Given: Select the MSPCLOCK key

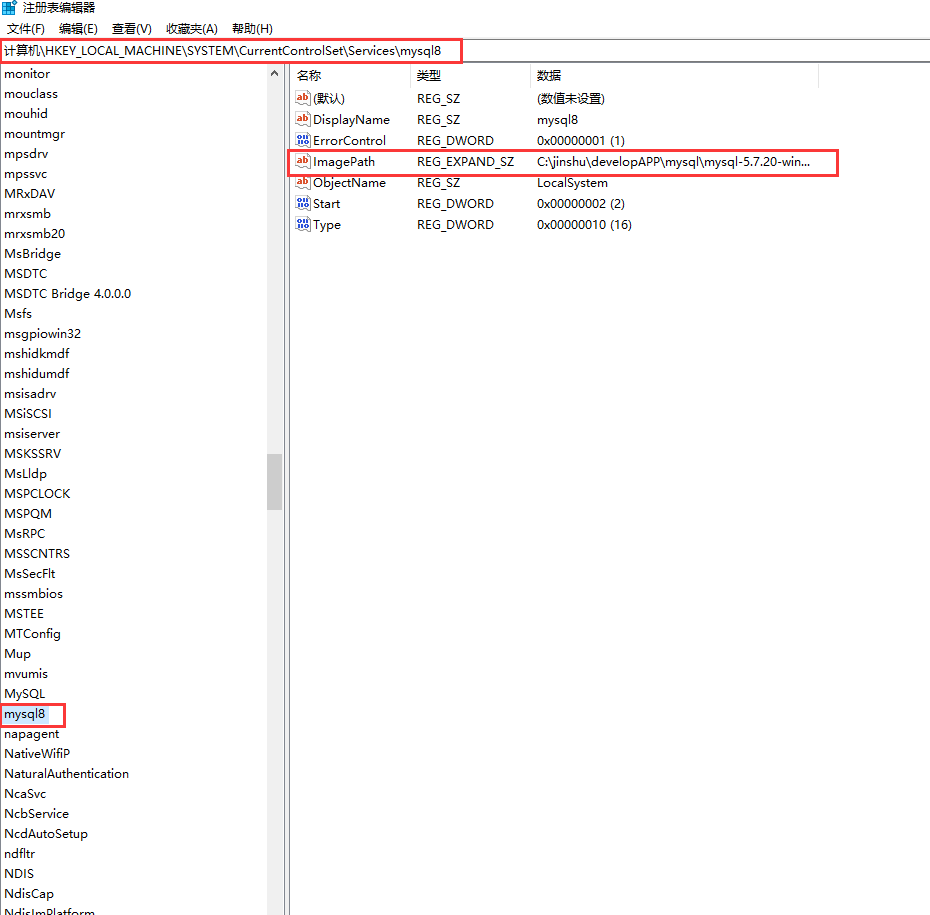Looking at the screenshot, I should pyautogui.click(x=37, y=493).
